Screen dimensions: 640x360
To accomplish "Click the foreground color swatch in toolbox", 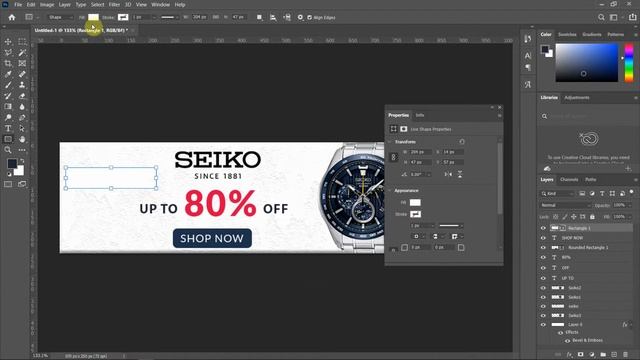I will 12,163.
